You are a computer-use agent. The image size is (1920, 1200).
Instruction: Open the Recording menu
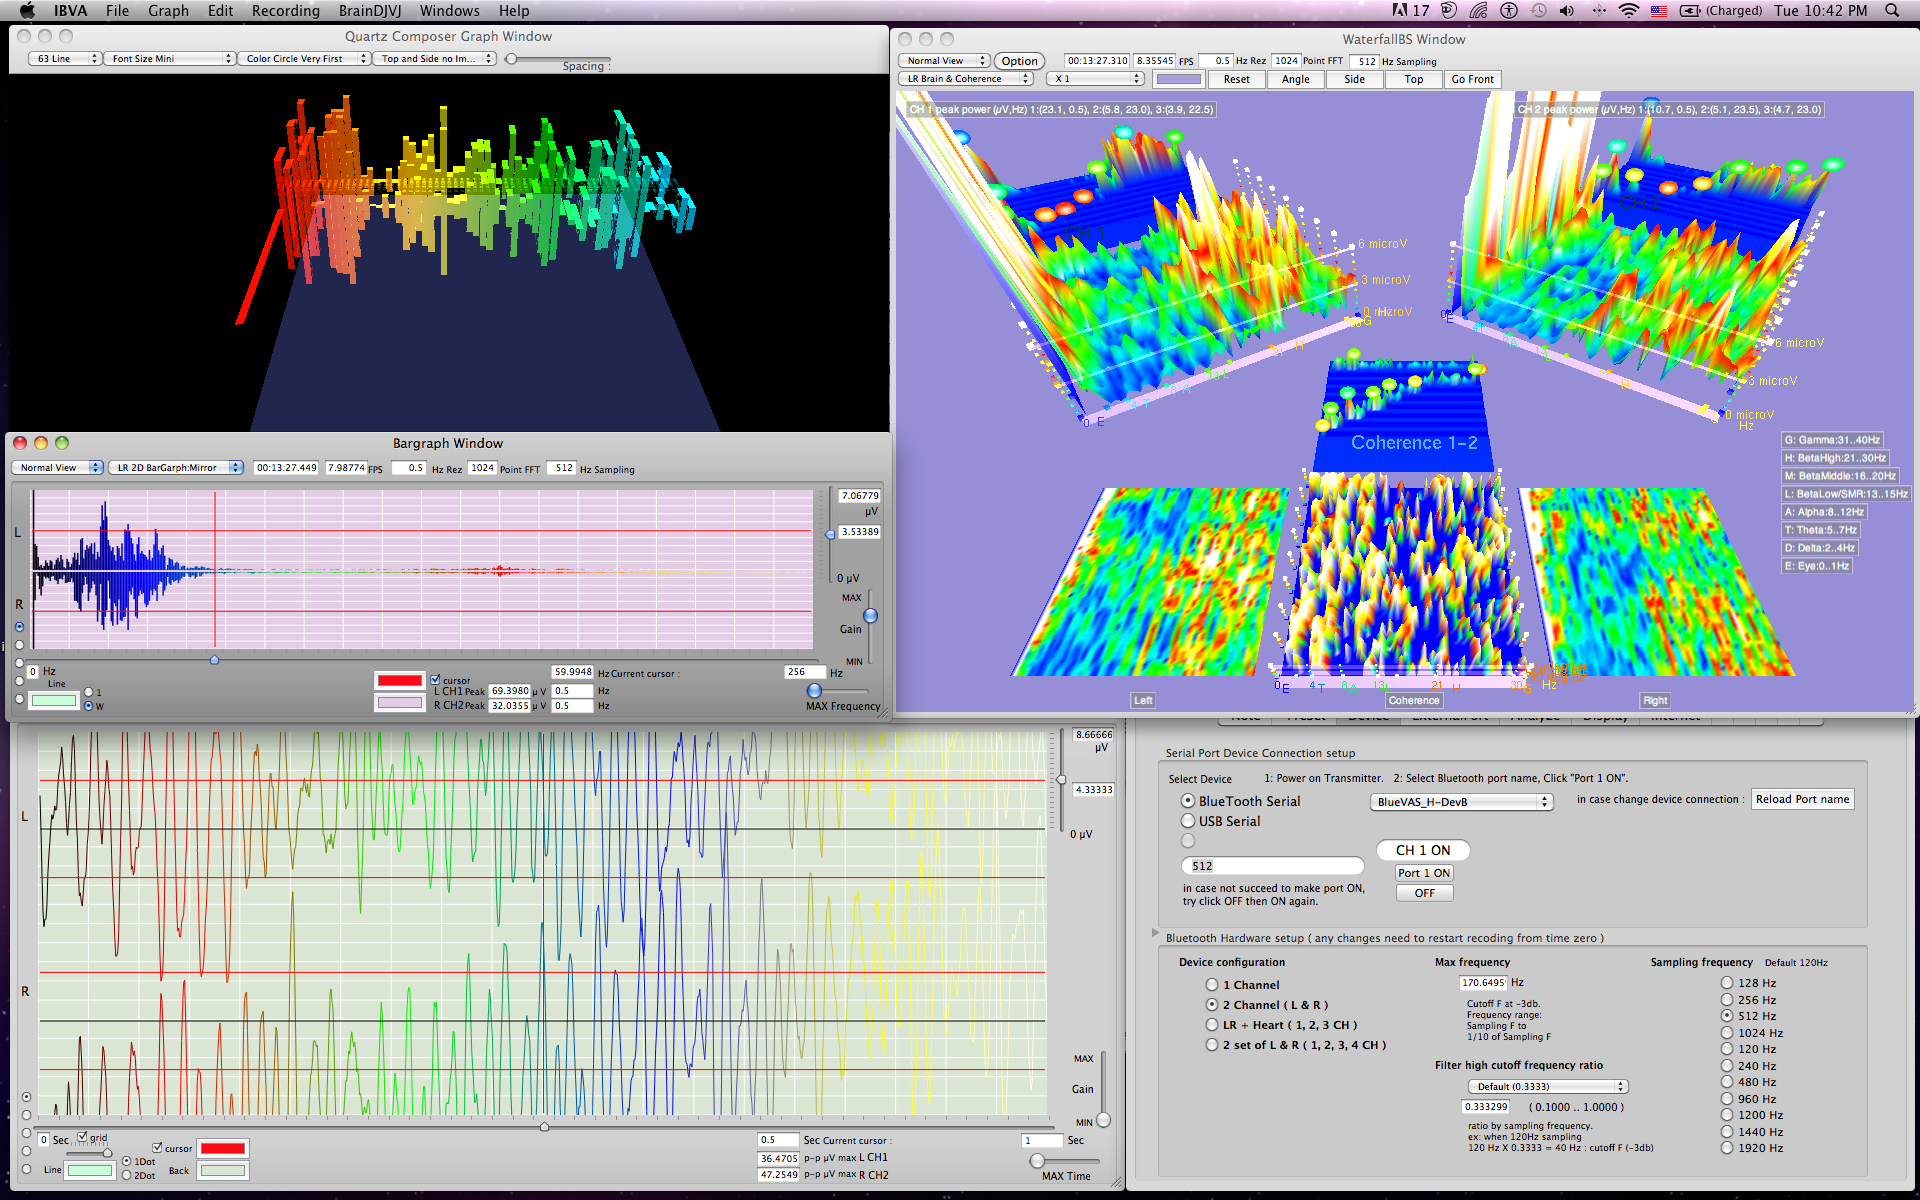point(286,11)
